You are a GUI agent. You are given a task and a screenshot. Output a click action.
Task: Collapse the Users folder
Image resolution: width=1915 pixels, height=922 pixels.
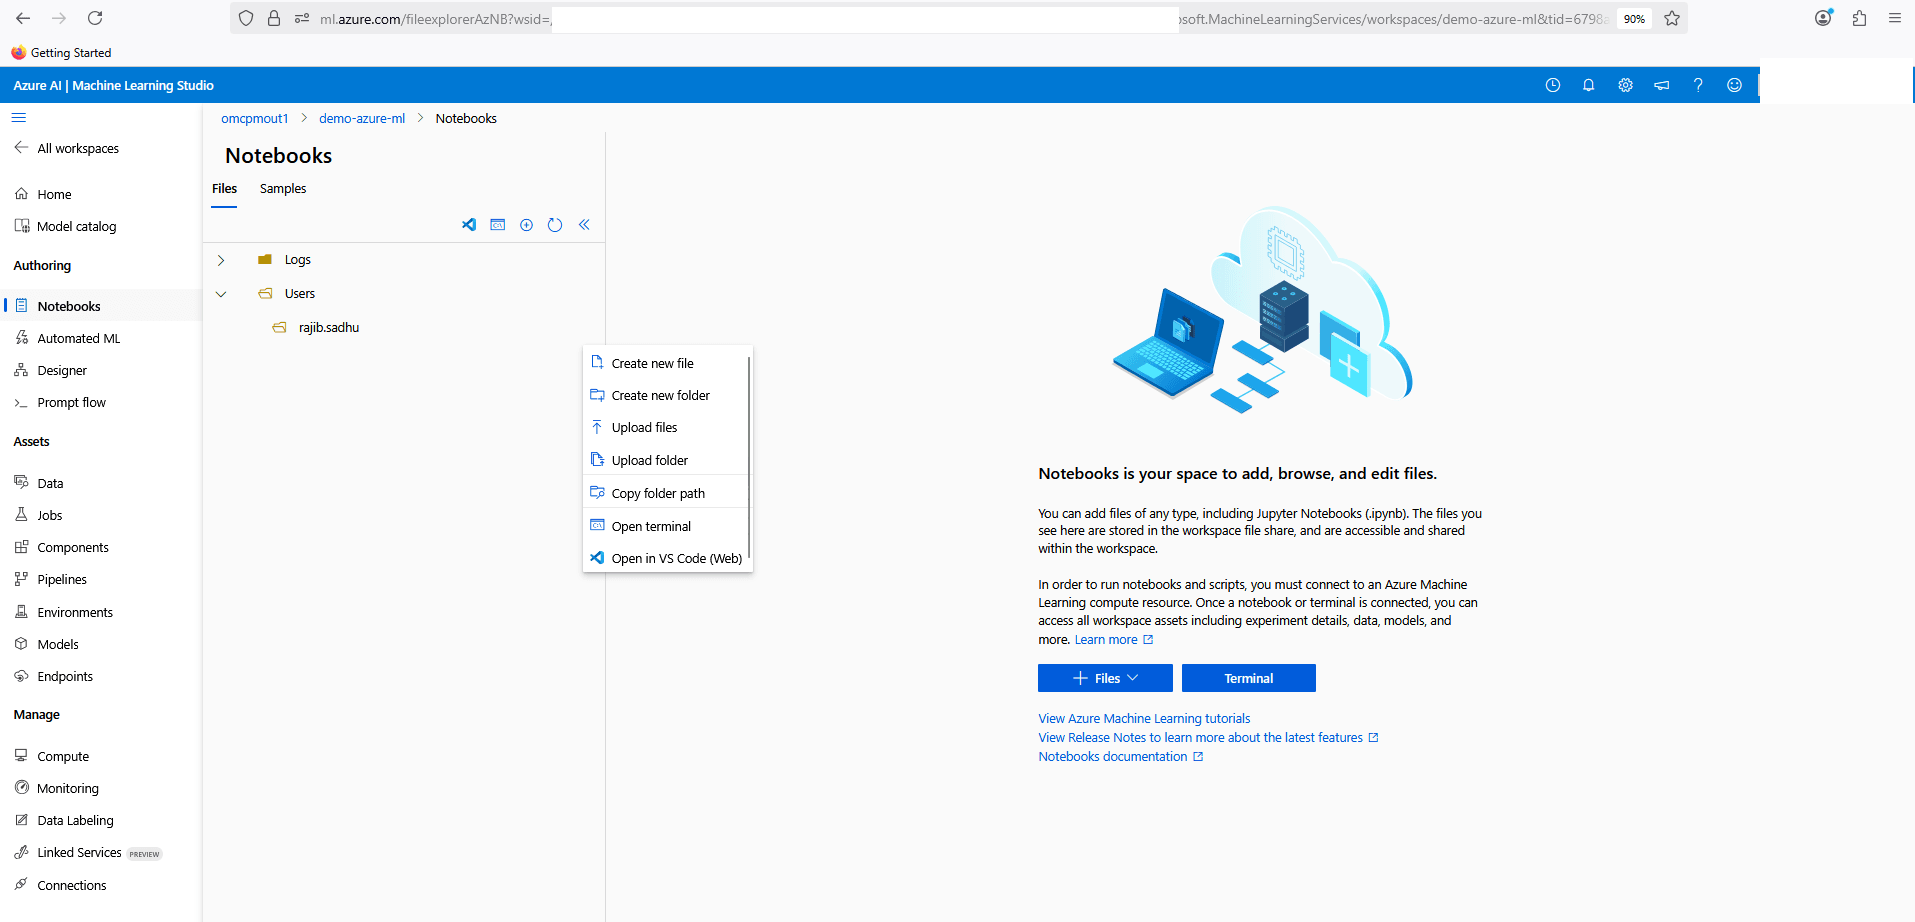[221, 293]
